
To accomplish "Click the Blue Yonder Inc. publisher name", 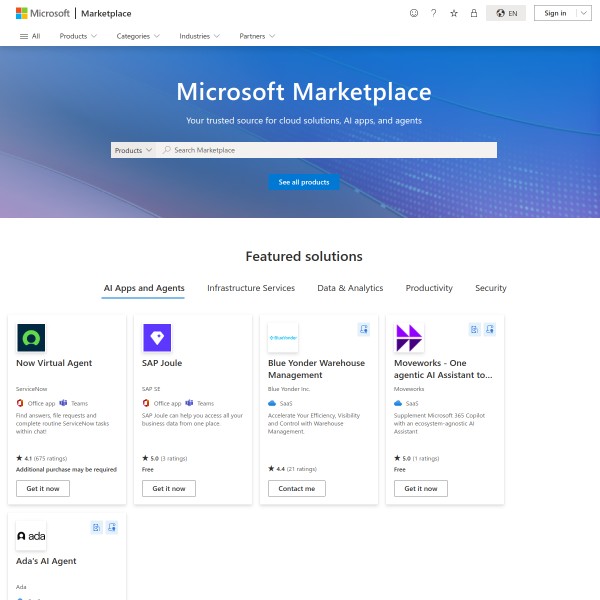I will click(289, 389).
